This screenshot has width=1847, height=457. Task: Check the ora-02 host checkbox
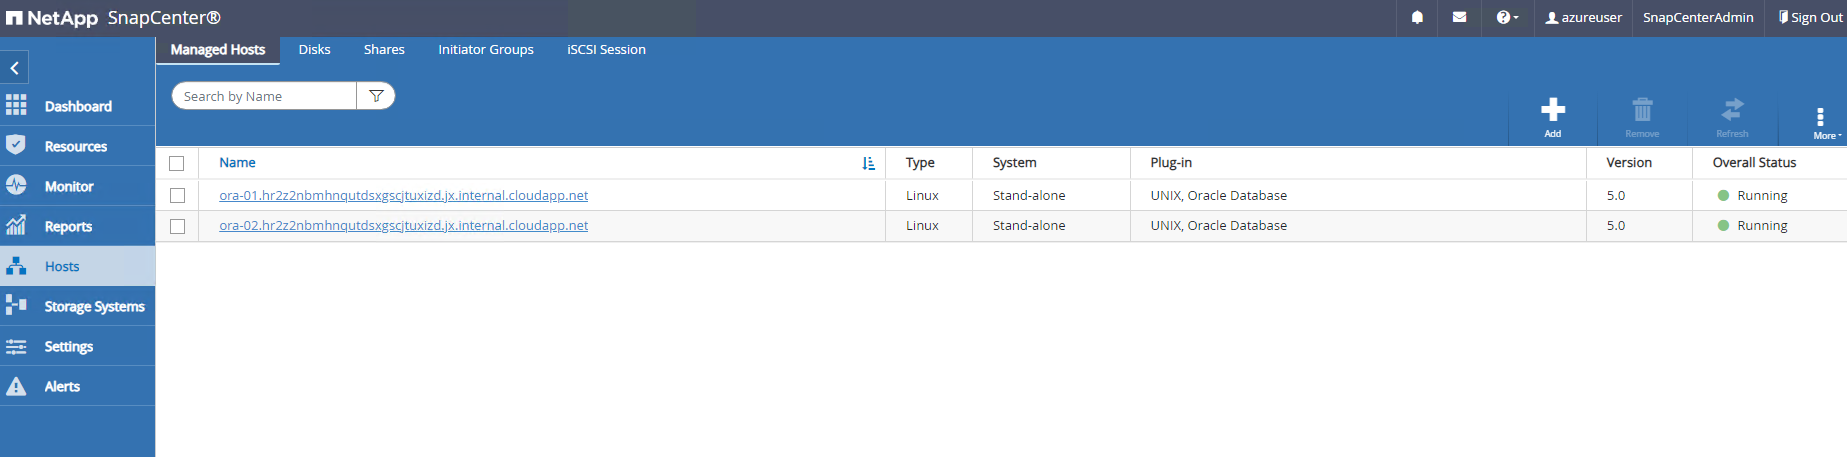[177, 226]
